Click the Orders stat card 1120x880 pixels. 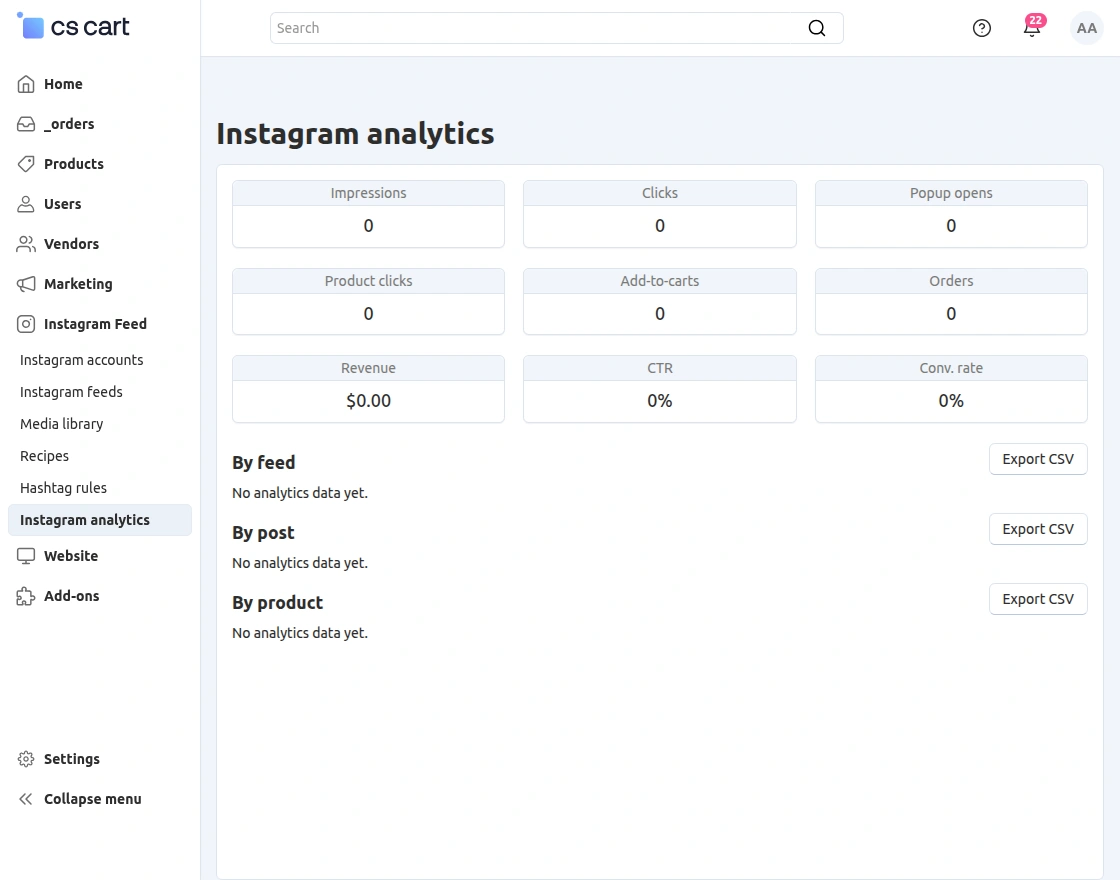(951, 301)
